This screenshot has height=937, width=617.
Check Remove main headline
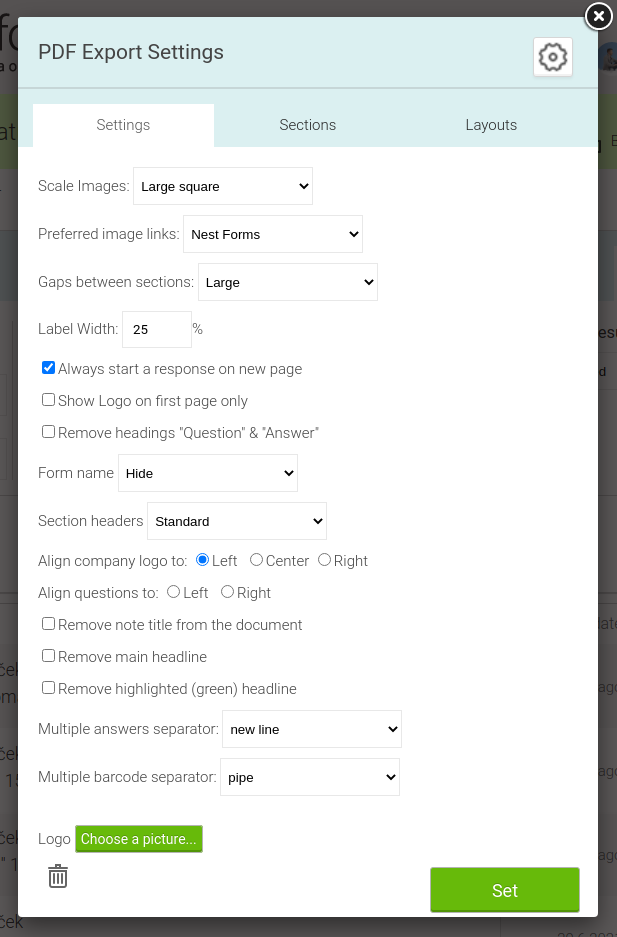tap(48, 656)
